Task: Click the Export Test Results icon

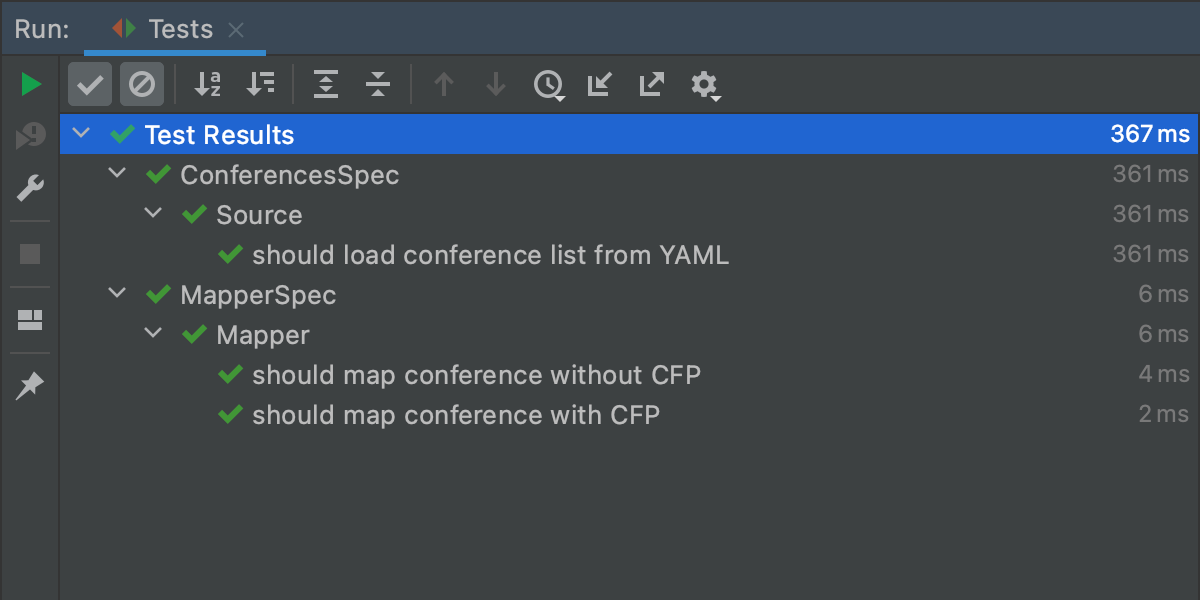Action: coord(651,85)
